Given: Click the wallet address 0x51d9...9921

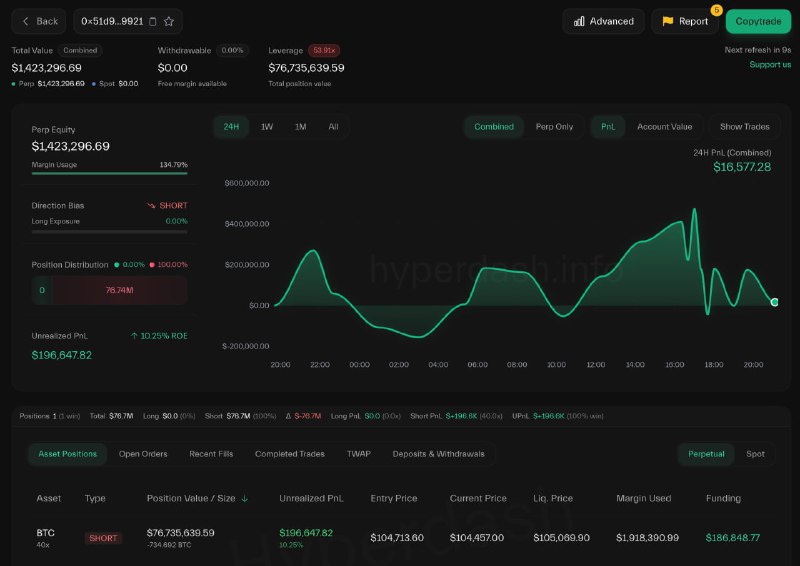Looking at the screenshot, I should [112, 21].
